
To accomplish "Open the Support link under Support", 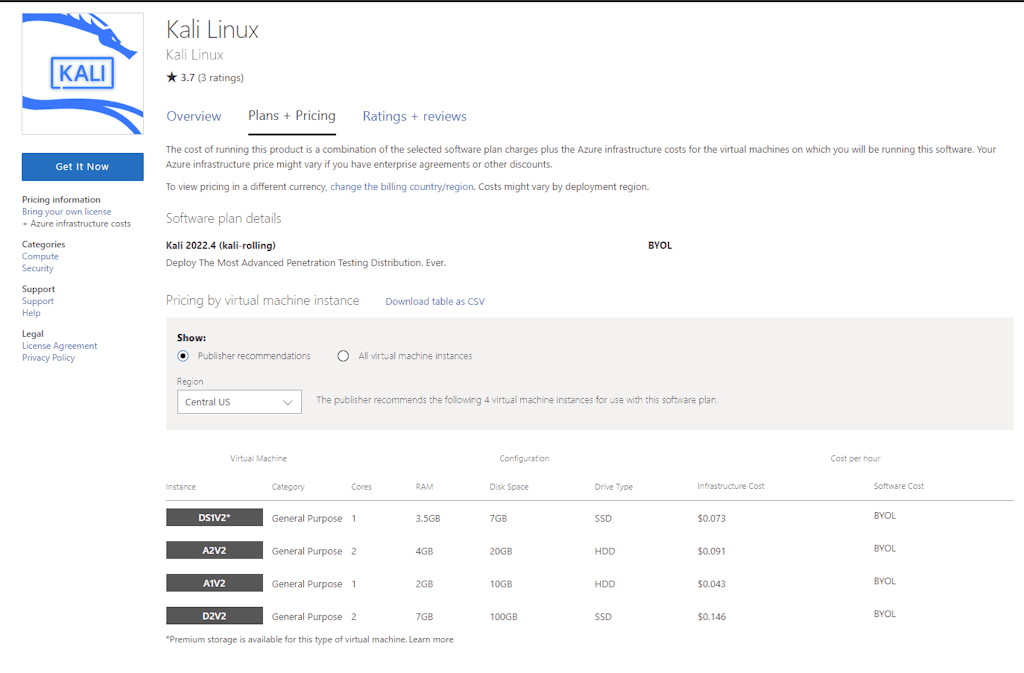I will pyautogui.click(x=38, y=301).
